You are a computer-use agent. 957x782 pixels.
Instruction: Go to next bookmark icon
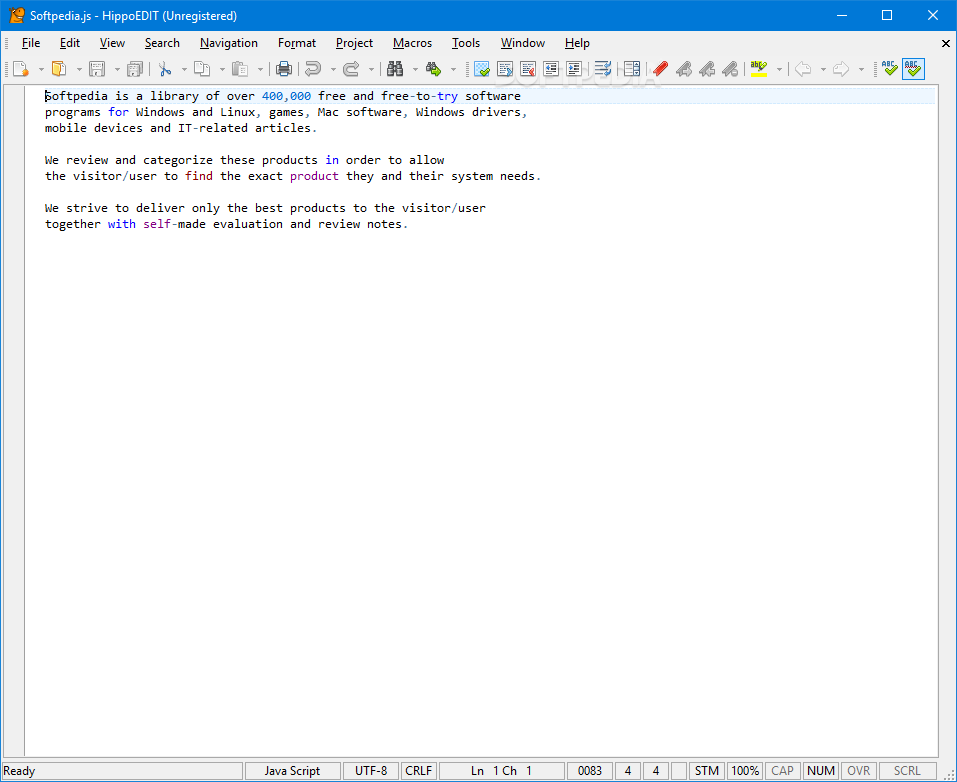[x=684, y=69]
